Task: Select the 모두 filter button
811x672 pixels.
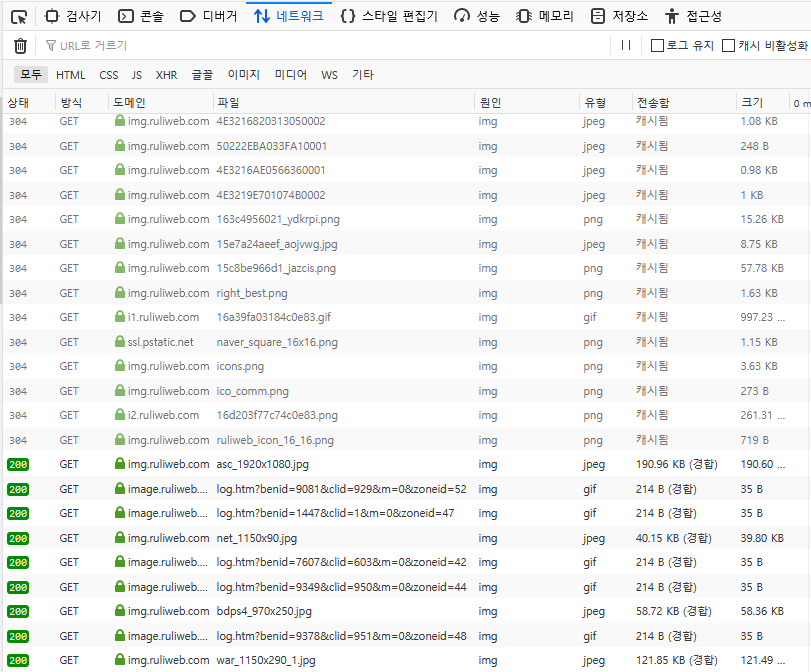Action: (31, 75)
